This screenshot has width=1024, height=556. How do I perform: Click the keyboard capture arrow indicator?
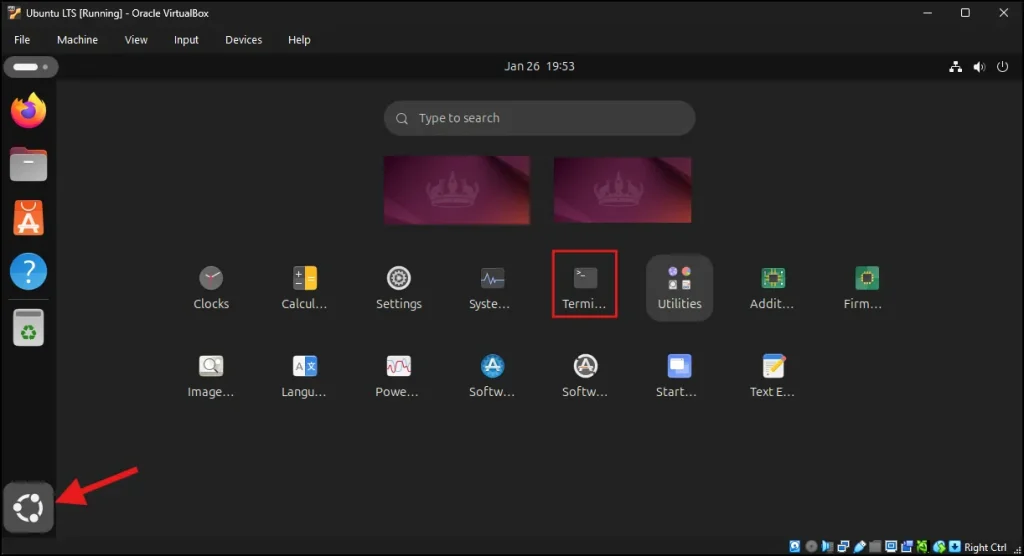coord(955,547)
